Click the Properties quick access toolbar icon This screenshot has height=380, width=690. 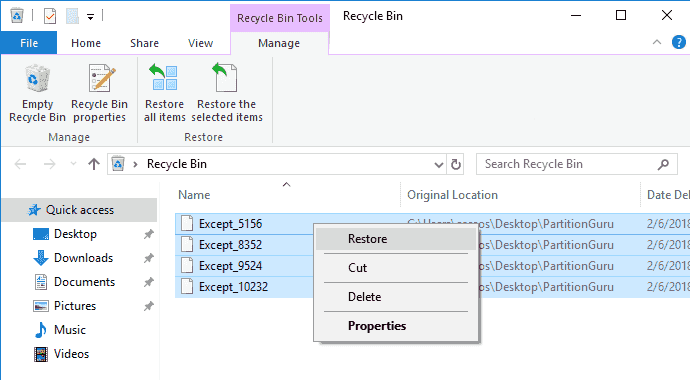(50, 17)
